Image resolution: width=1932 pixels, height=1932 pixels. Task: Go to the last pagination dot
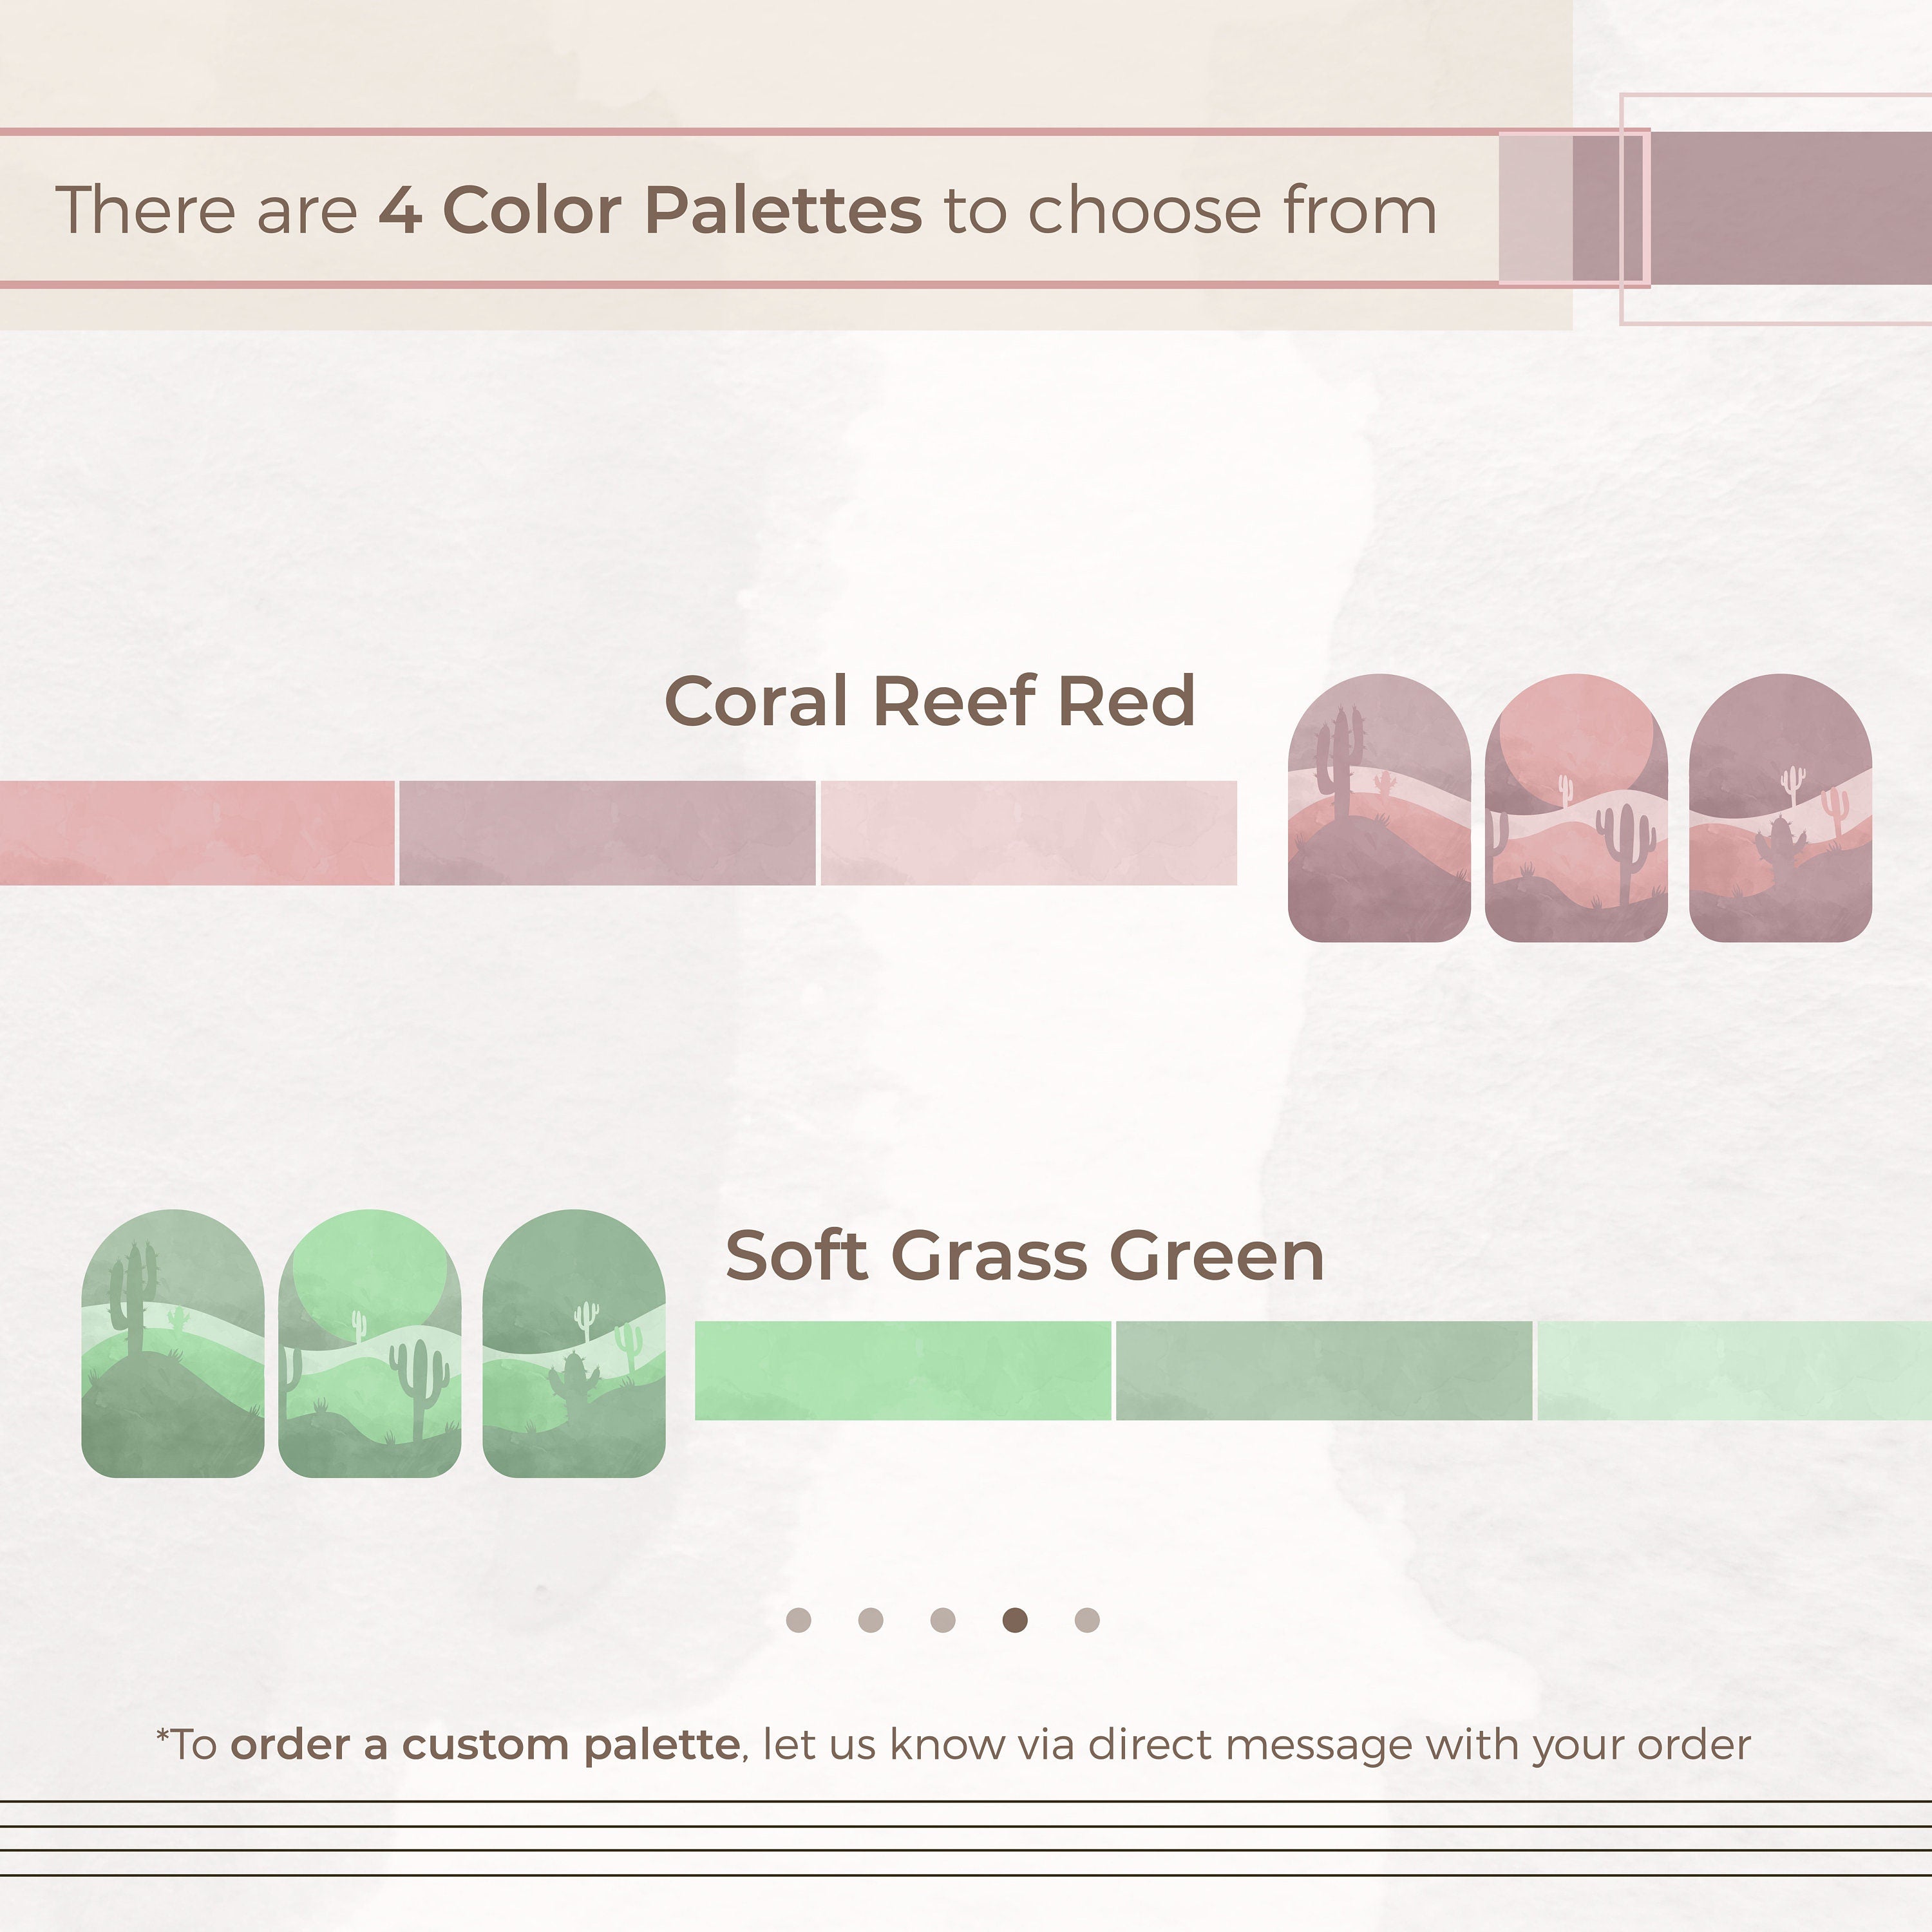click(1087, 1620)
